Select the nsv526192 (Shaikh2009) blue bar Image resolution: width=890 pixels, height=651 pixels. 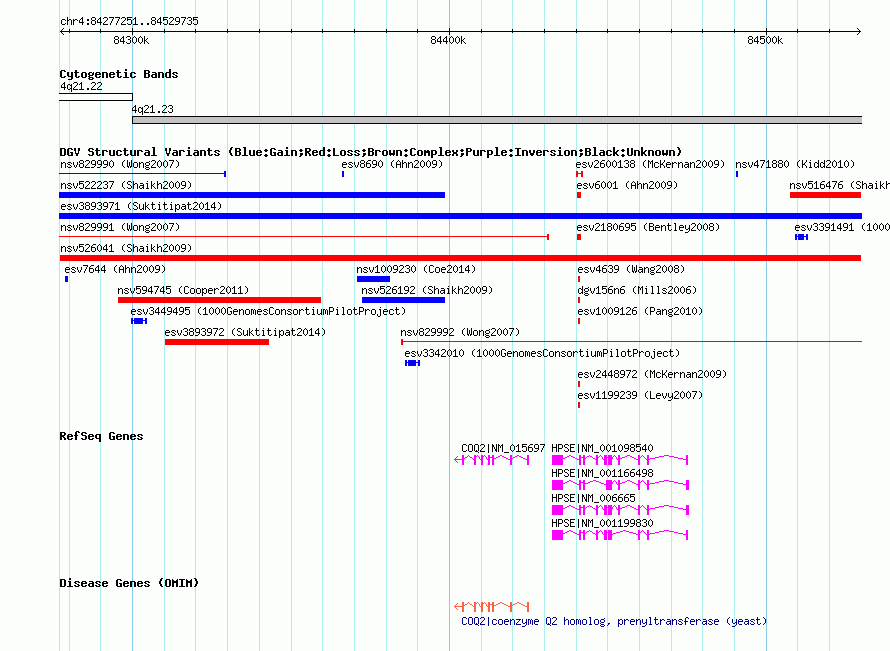[x=404, y=300]
